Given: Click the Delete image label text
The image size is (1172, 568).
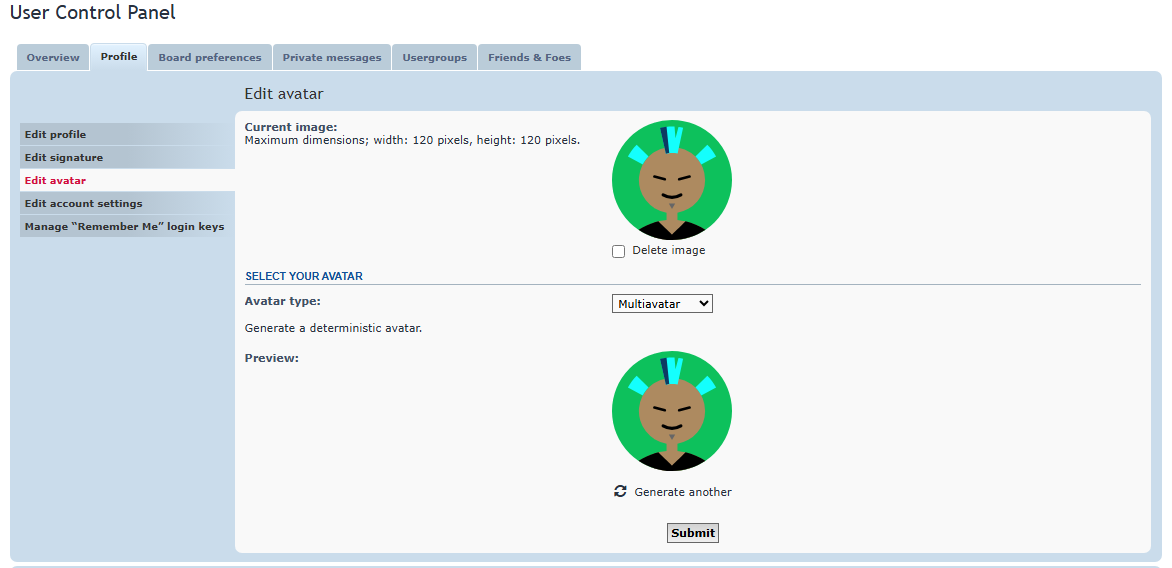Looking at the screenshot, I should pyautogui.click(x=669, y=250).
